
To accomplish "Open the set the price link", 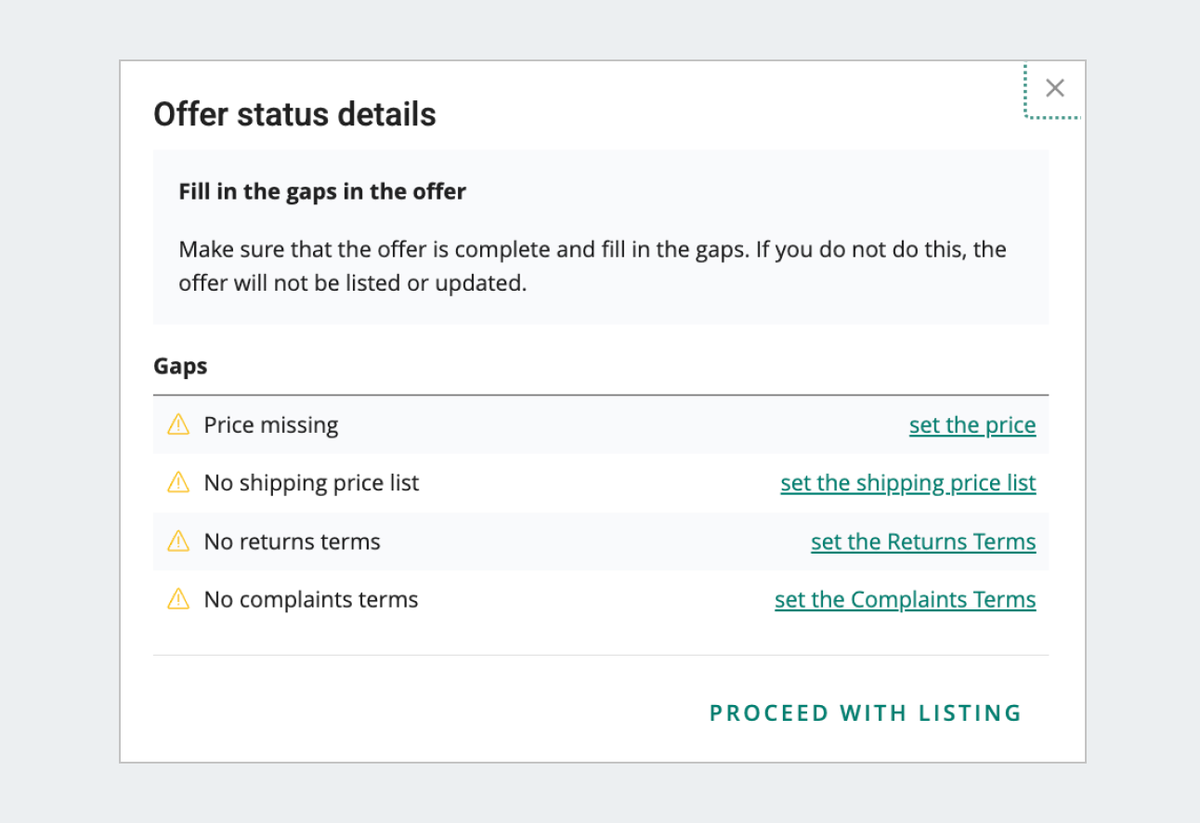I will (972, 425).
